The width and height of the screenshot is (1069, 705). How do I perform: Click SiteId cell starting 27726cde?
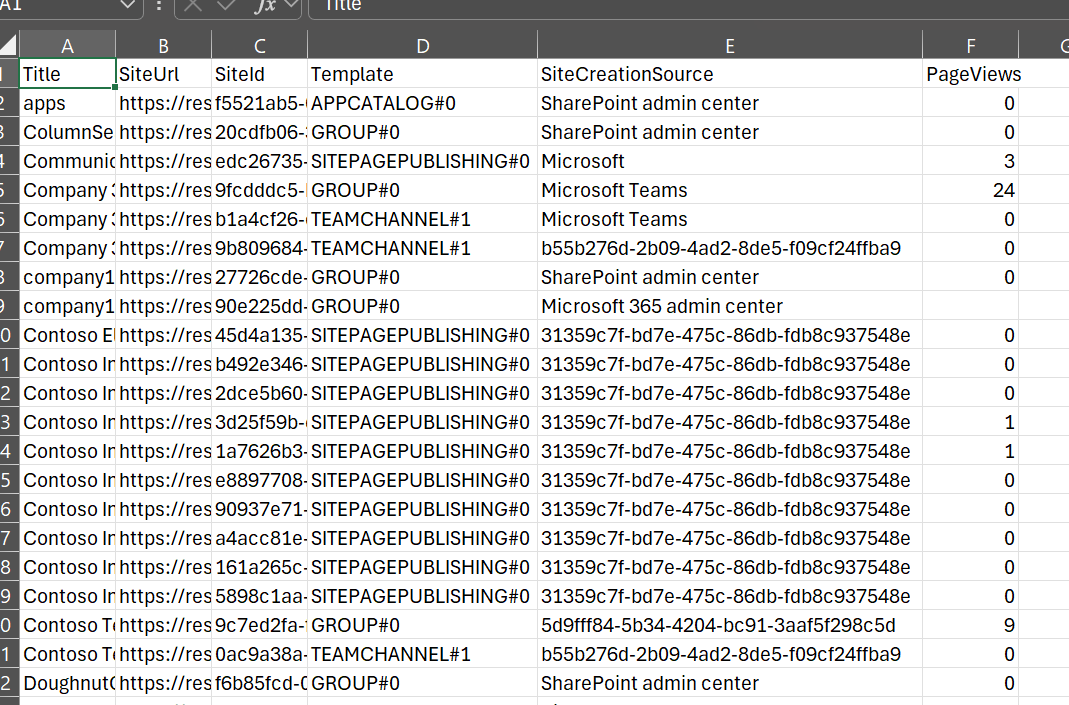(x=260, y=277)
